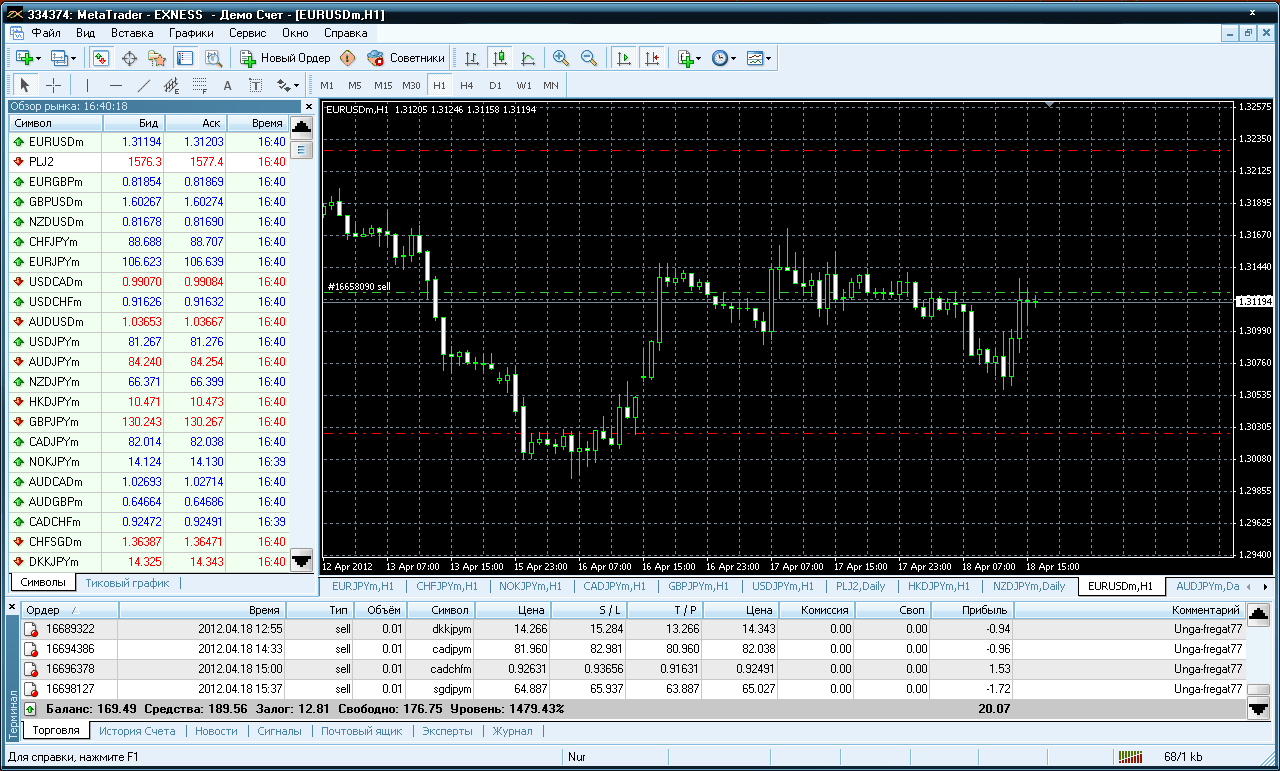Click the Советники button
1280x771 pixels.
(x=406, y=58)
